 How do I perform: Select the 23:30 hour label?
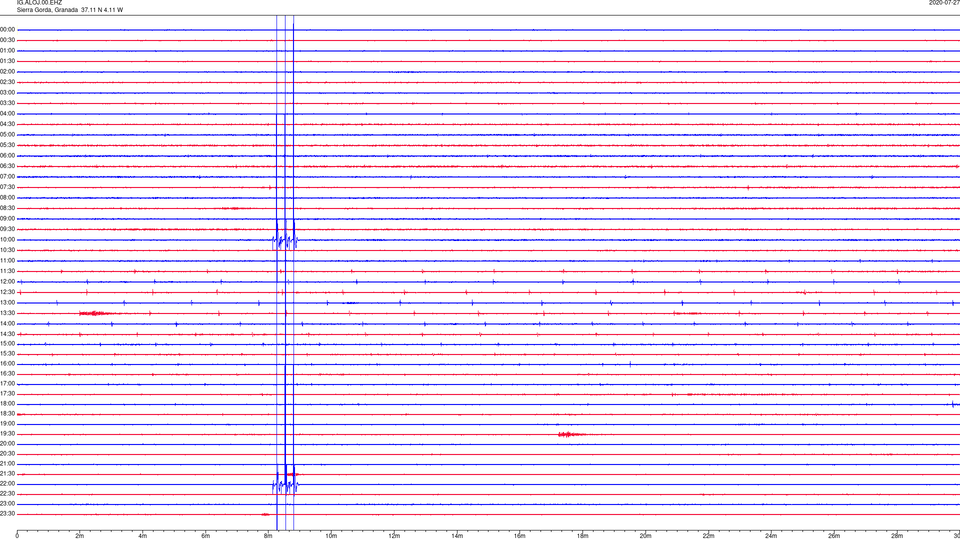pyautogui.click(x=7, y=514)
